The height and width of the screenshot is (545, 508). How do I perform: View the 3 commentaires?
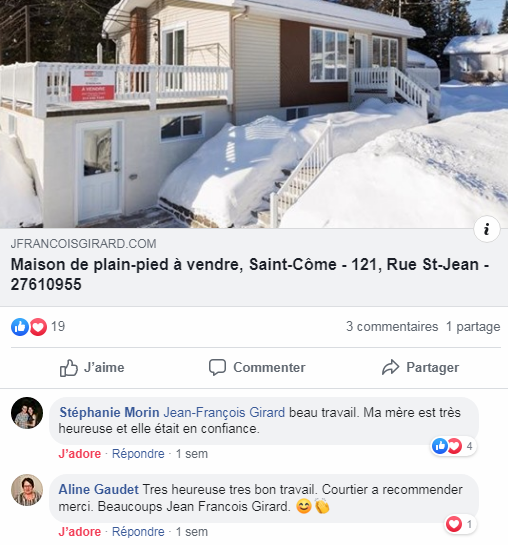click(392, 327)
